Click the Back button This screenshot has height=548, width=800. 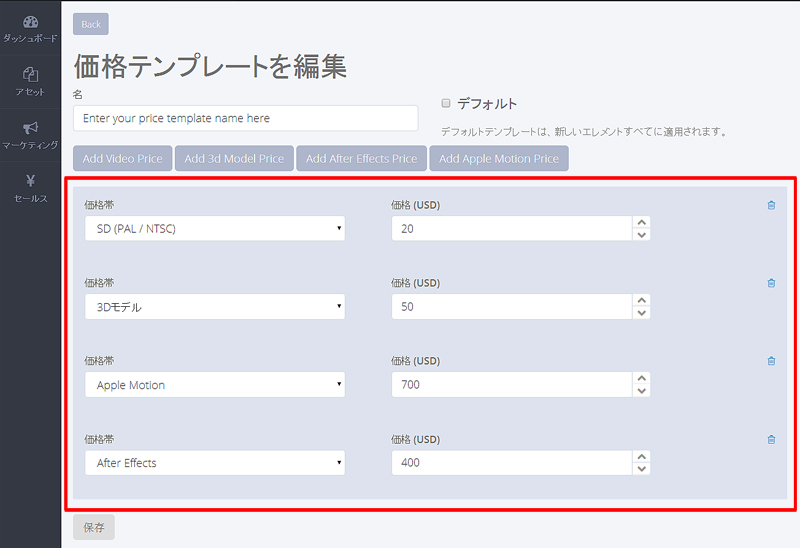point(91,24)
